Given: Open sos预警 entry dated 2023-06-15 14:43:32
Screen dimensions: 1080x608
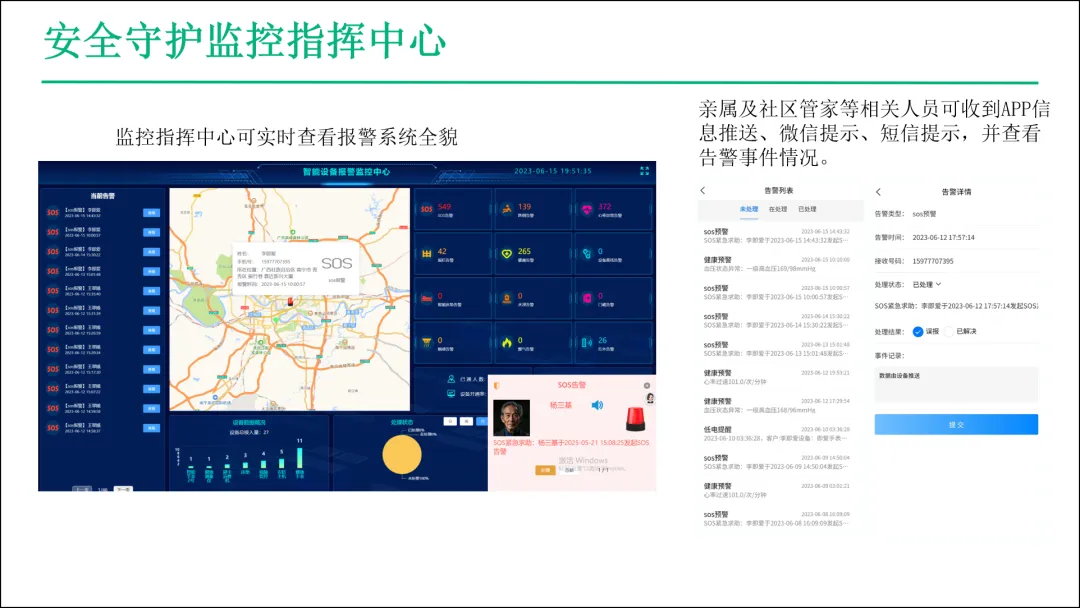Looking at the screenshot, I should click(x=777, y=236).
